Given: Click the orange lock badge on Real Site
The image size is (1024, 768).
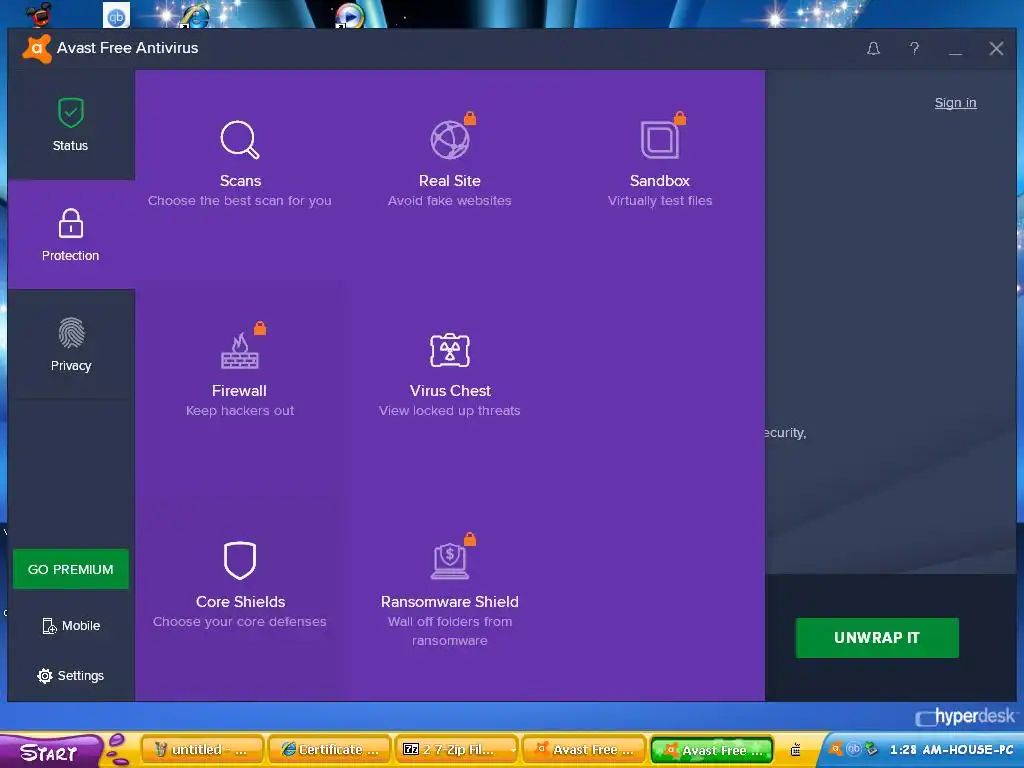Looking at the screenshot, I should [x=470, y=118].
